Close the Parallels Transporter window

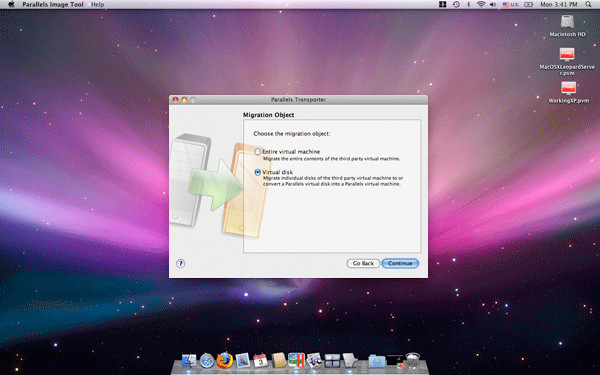coord(175,100)
